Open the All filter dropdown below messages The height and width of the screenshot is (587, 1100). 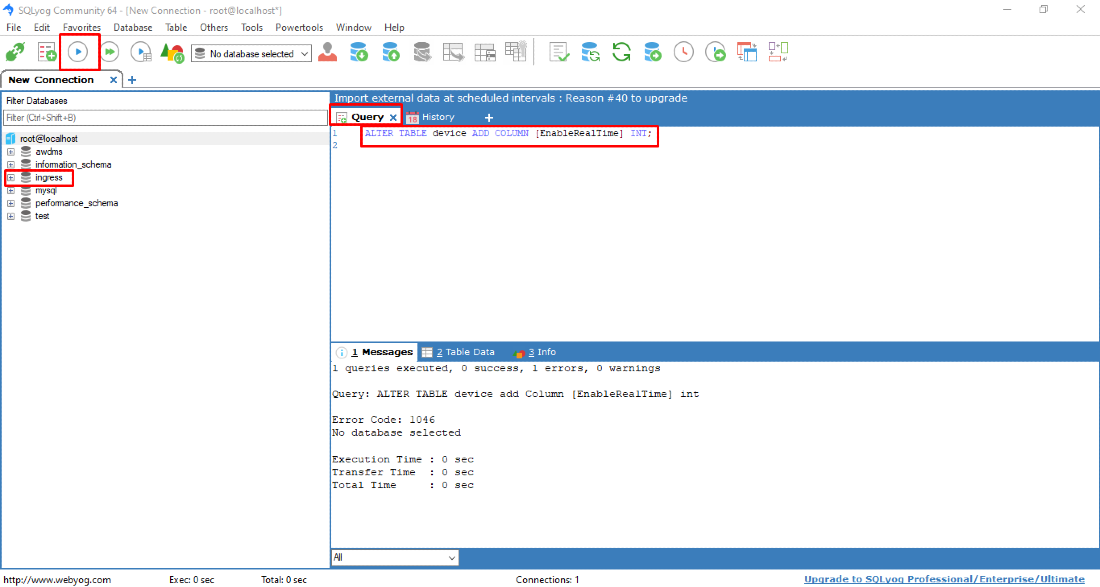coord(395,558)
